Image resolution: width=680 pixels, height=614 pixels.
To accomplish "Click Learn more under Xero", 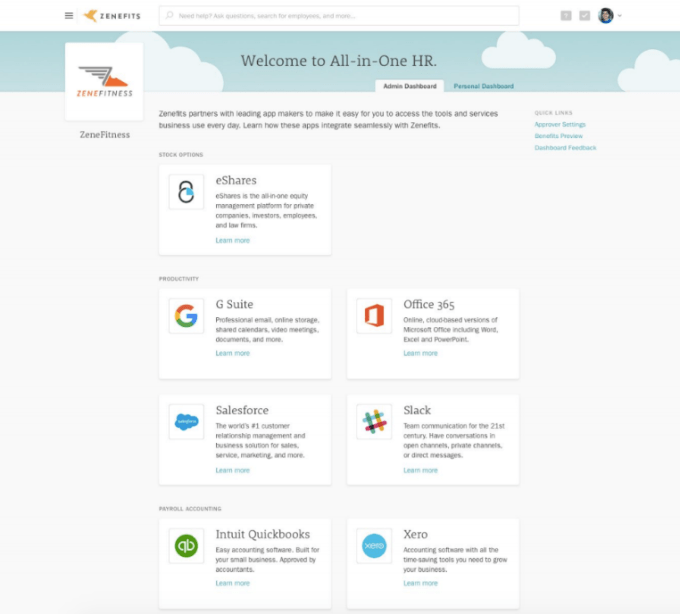I will pyautogui.click(x=420, y=583).
